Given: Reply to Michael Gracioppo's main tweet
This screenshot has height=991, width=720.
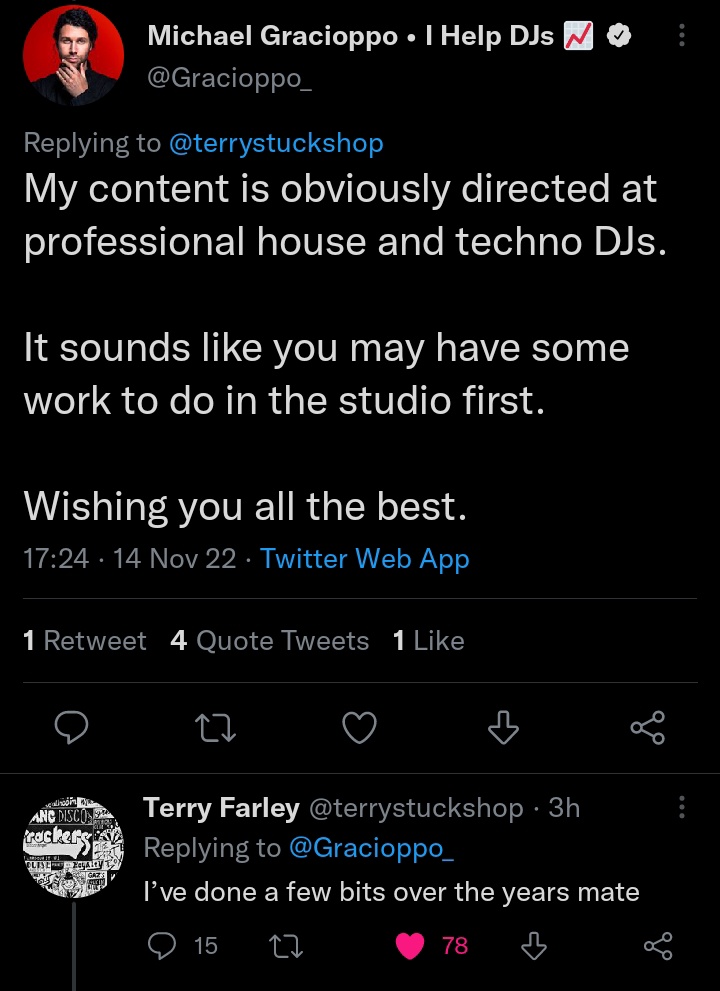Looking at the screenshot, I should click(70, 730).
